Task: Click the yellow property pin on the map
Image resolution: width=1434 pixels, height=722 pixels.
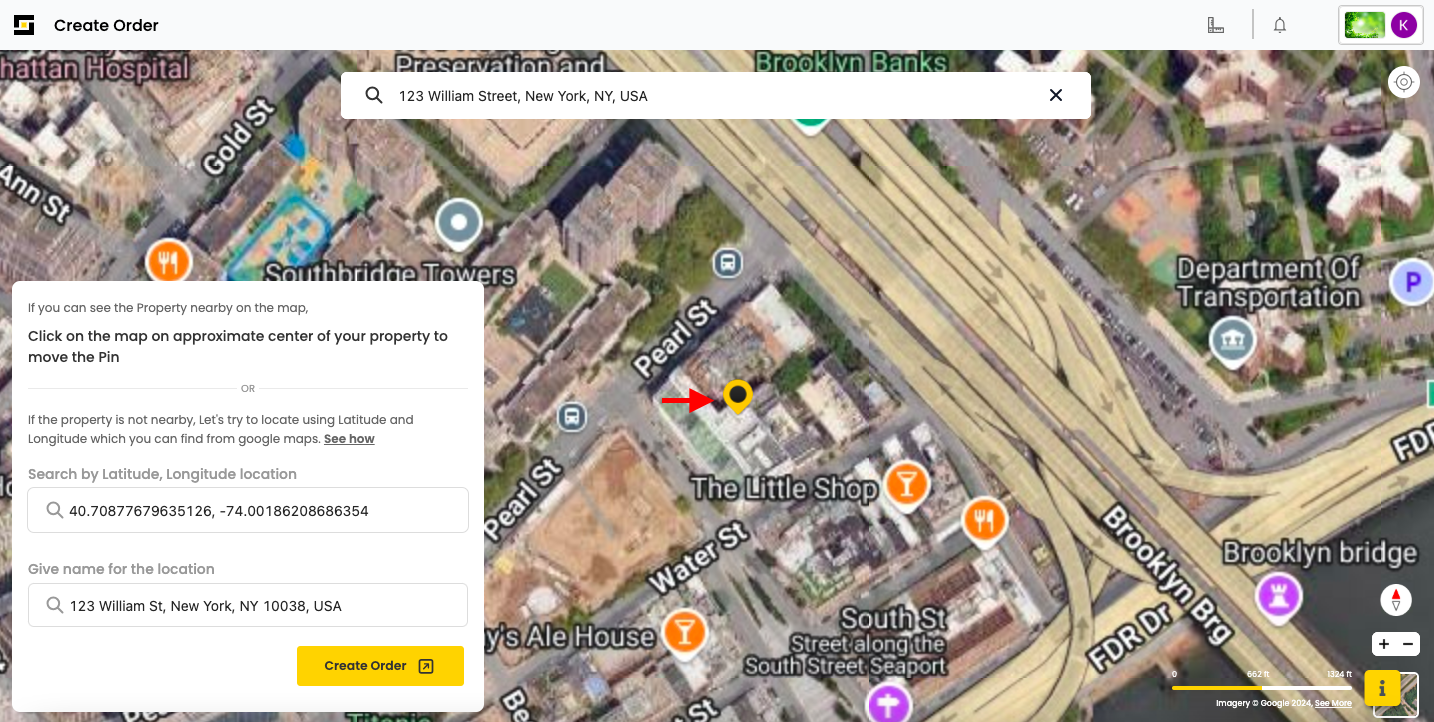Action: tap(738, 398)
